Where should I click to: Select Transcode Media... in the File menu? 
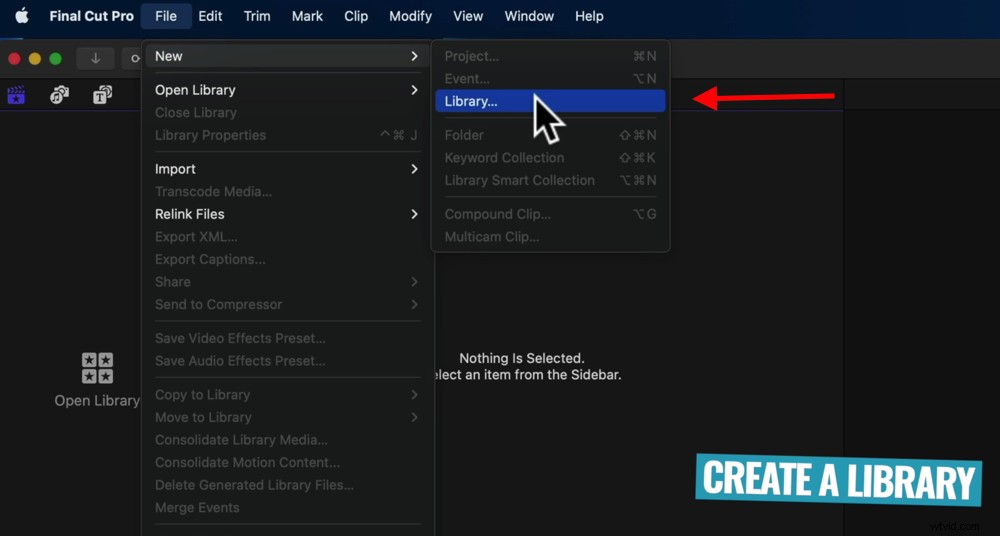coord(288,191)
